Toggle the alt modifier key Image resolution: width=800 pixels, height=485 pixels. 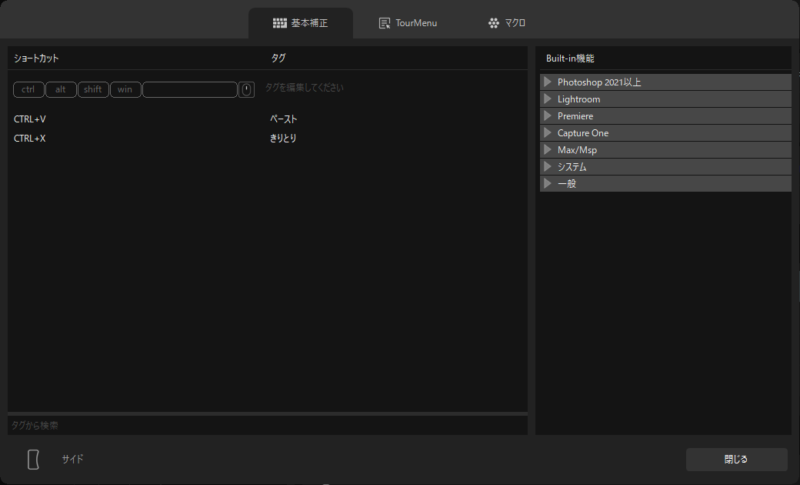(61, 89)
